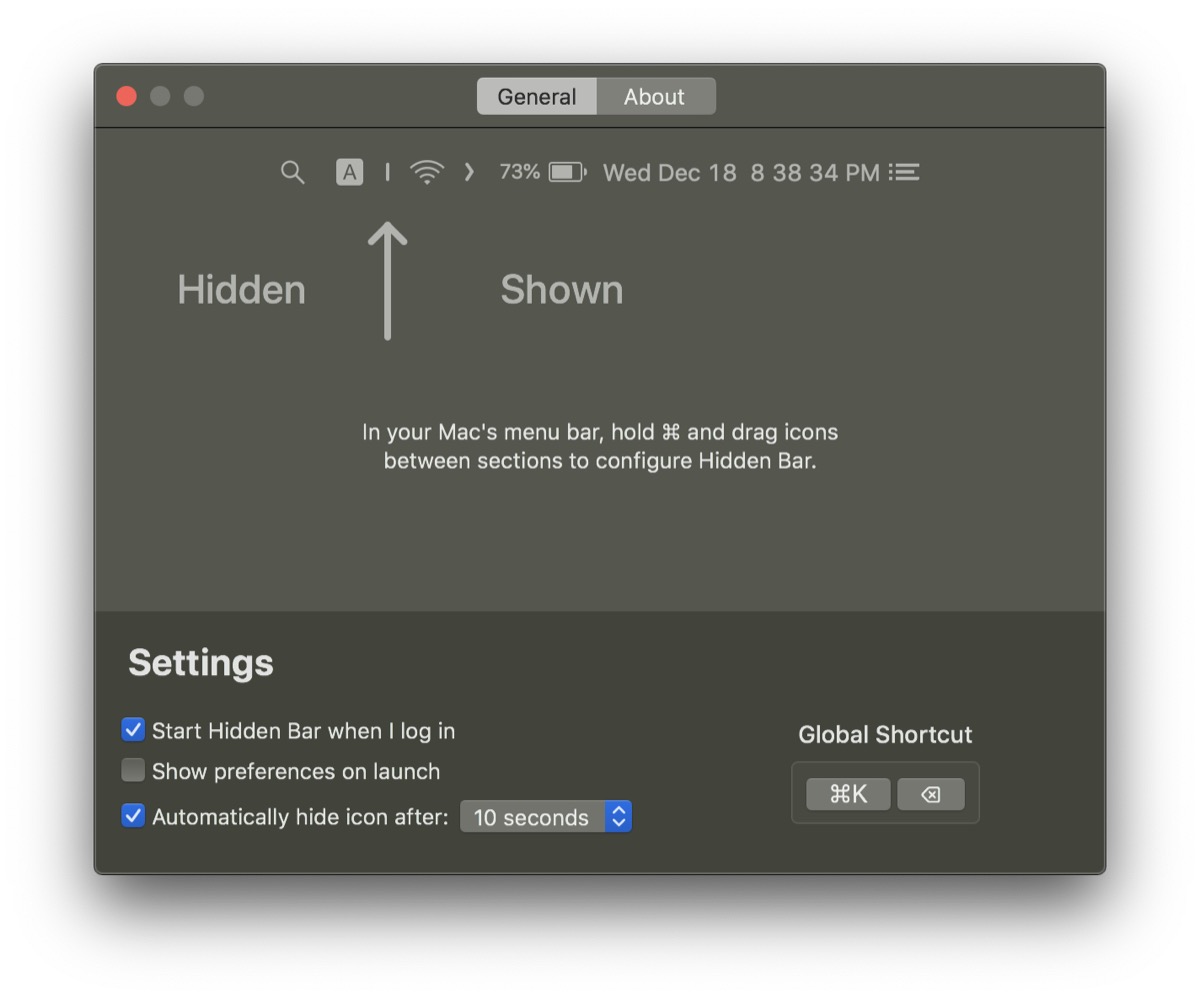The width and height of the screenshot is (1200, 999).
Task: Click the input source "A" icon
Action: [349, 172]
